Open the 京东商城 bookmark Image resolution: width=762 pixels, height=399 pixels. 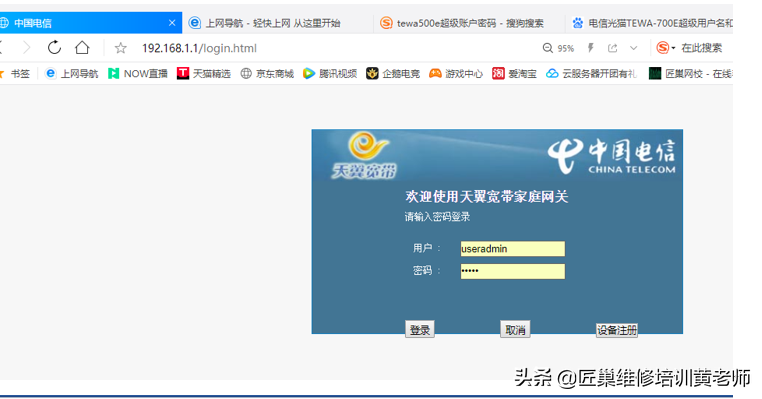(x=267, y=74)
